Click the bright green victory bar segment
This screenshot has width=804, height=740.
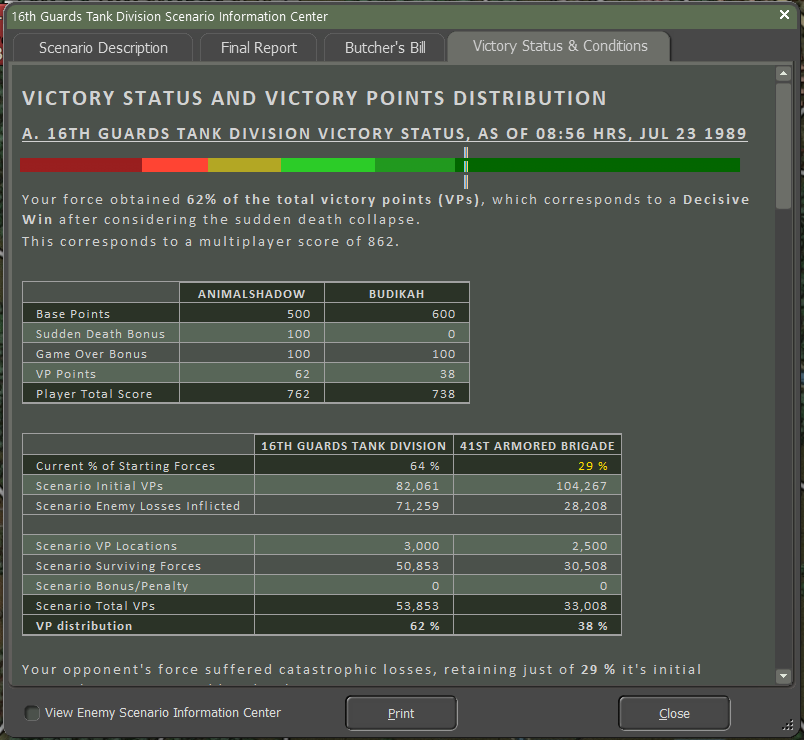point(328,165)
